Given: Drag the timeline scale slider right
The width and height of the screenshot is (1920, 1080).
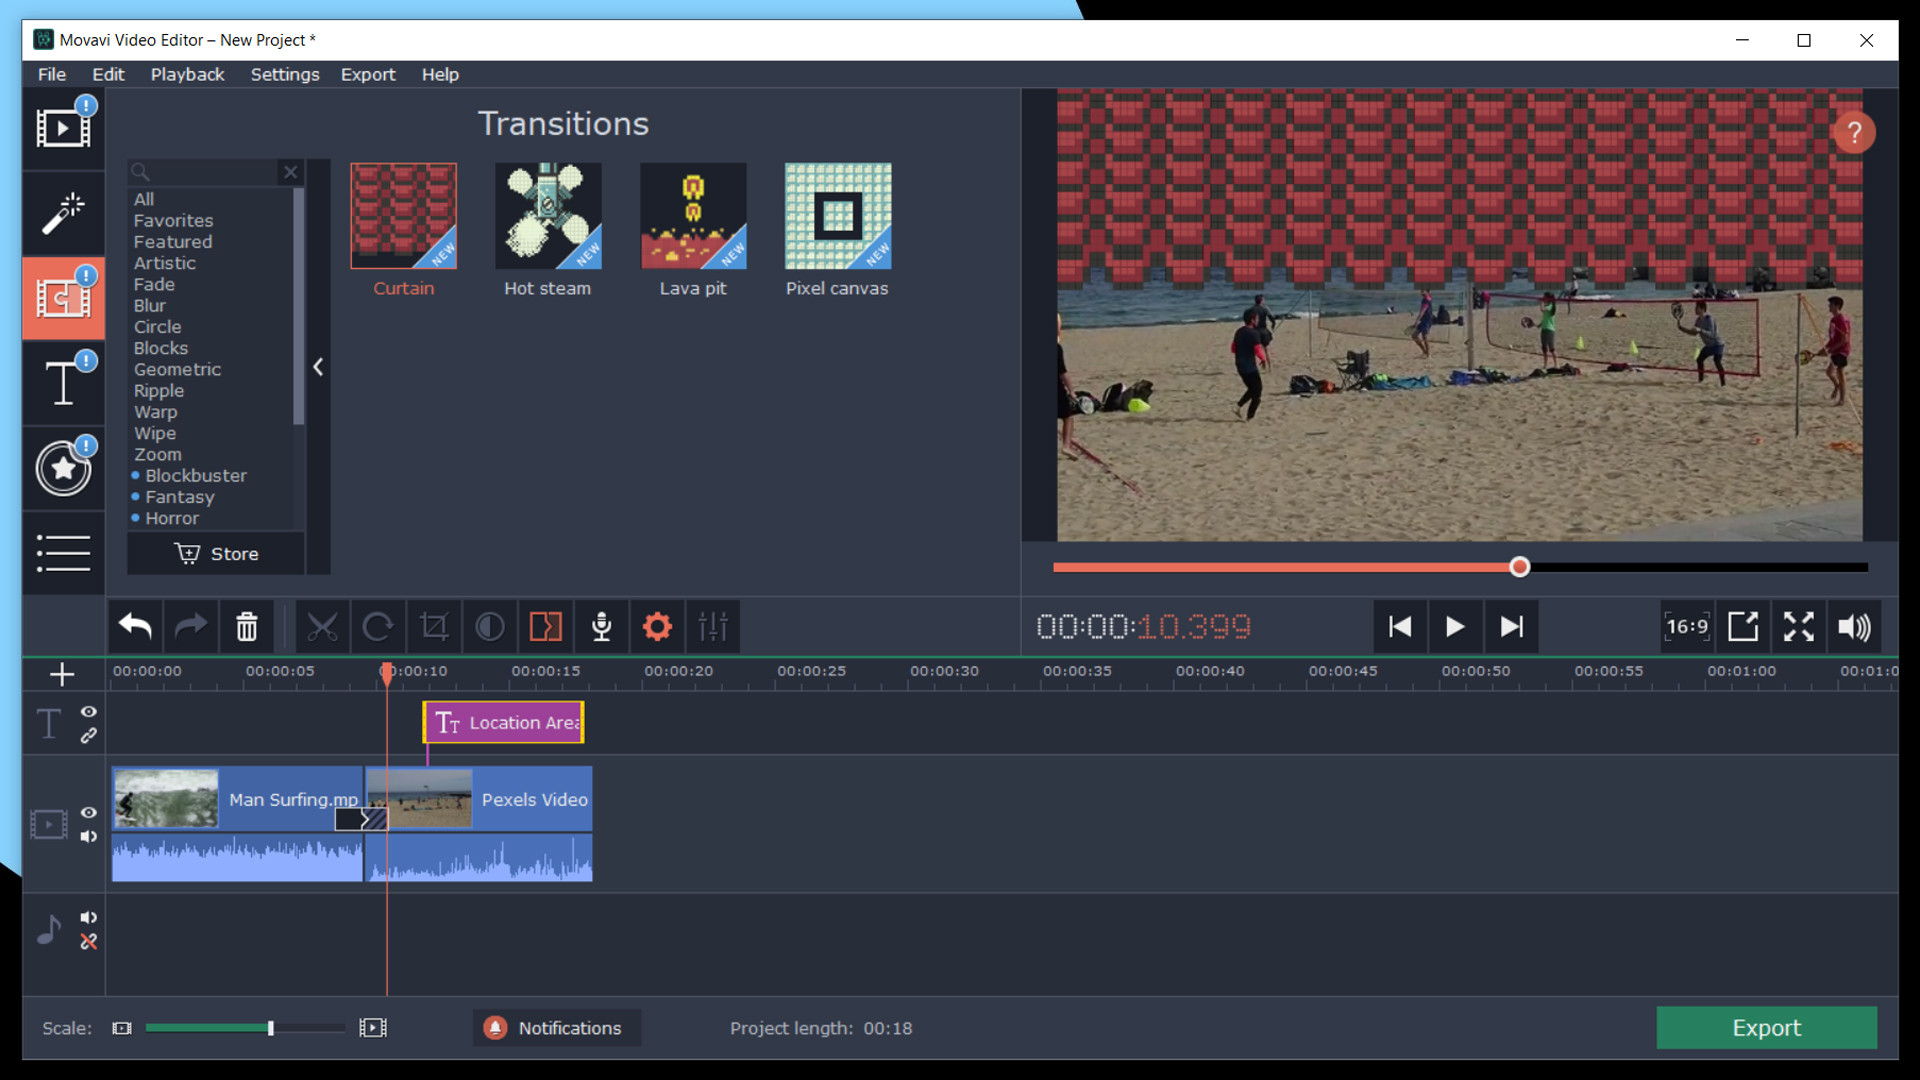Looking at the screenshot, I should point(269,1027).
